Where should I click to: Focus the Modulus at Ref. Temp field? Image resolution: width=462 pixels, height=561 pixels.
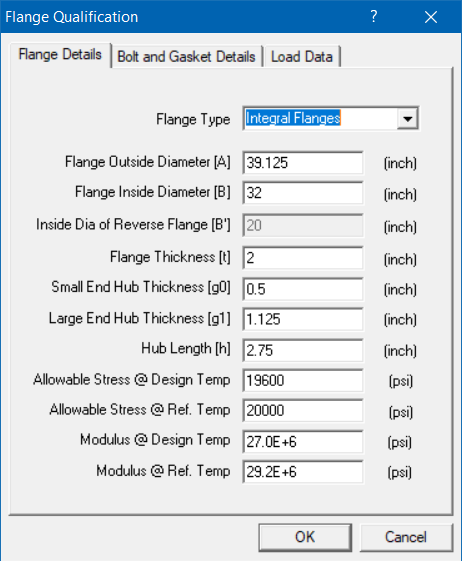[x=303, y=472]
